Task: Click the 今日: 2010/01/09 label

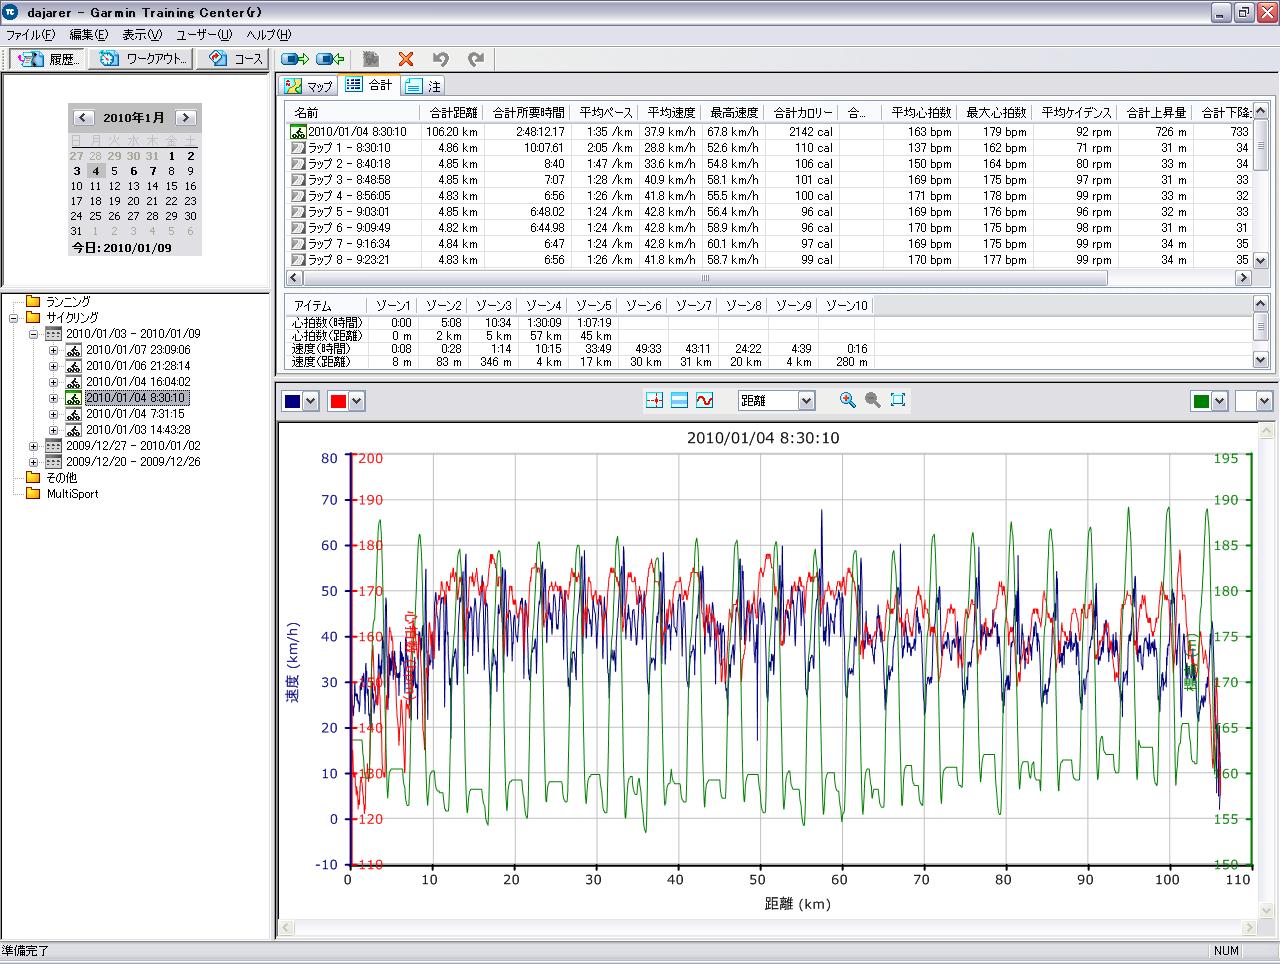Action: tap(121, 248)
